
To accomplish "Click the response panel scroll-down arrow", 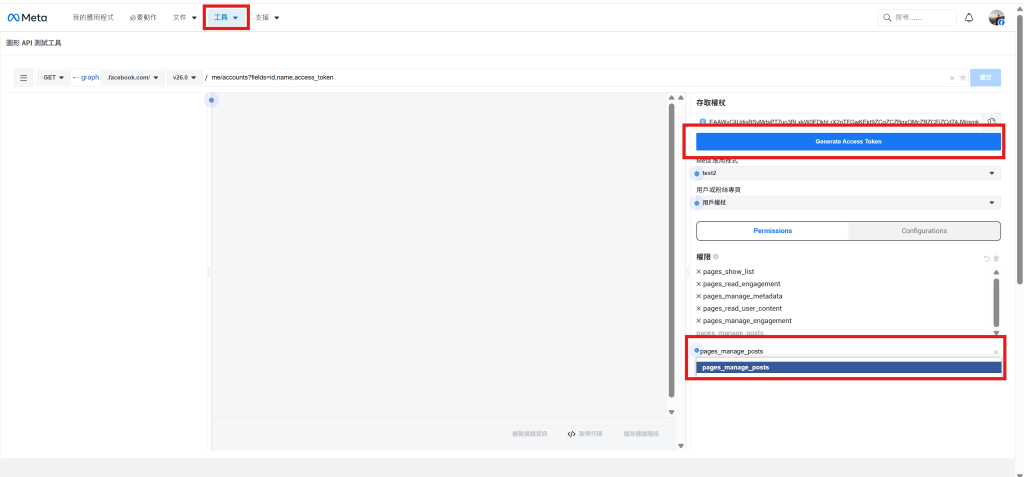I will (671, 412).
